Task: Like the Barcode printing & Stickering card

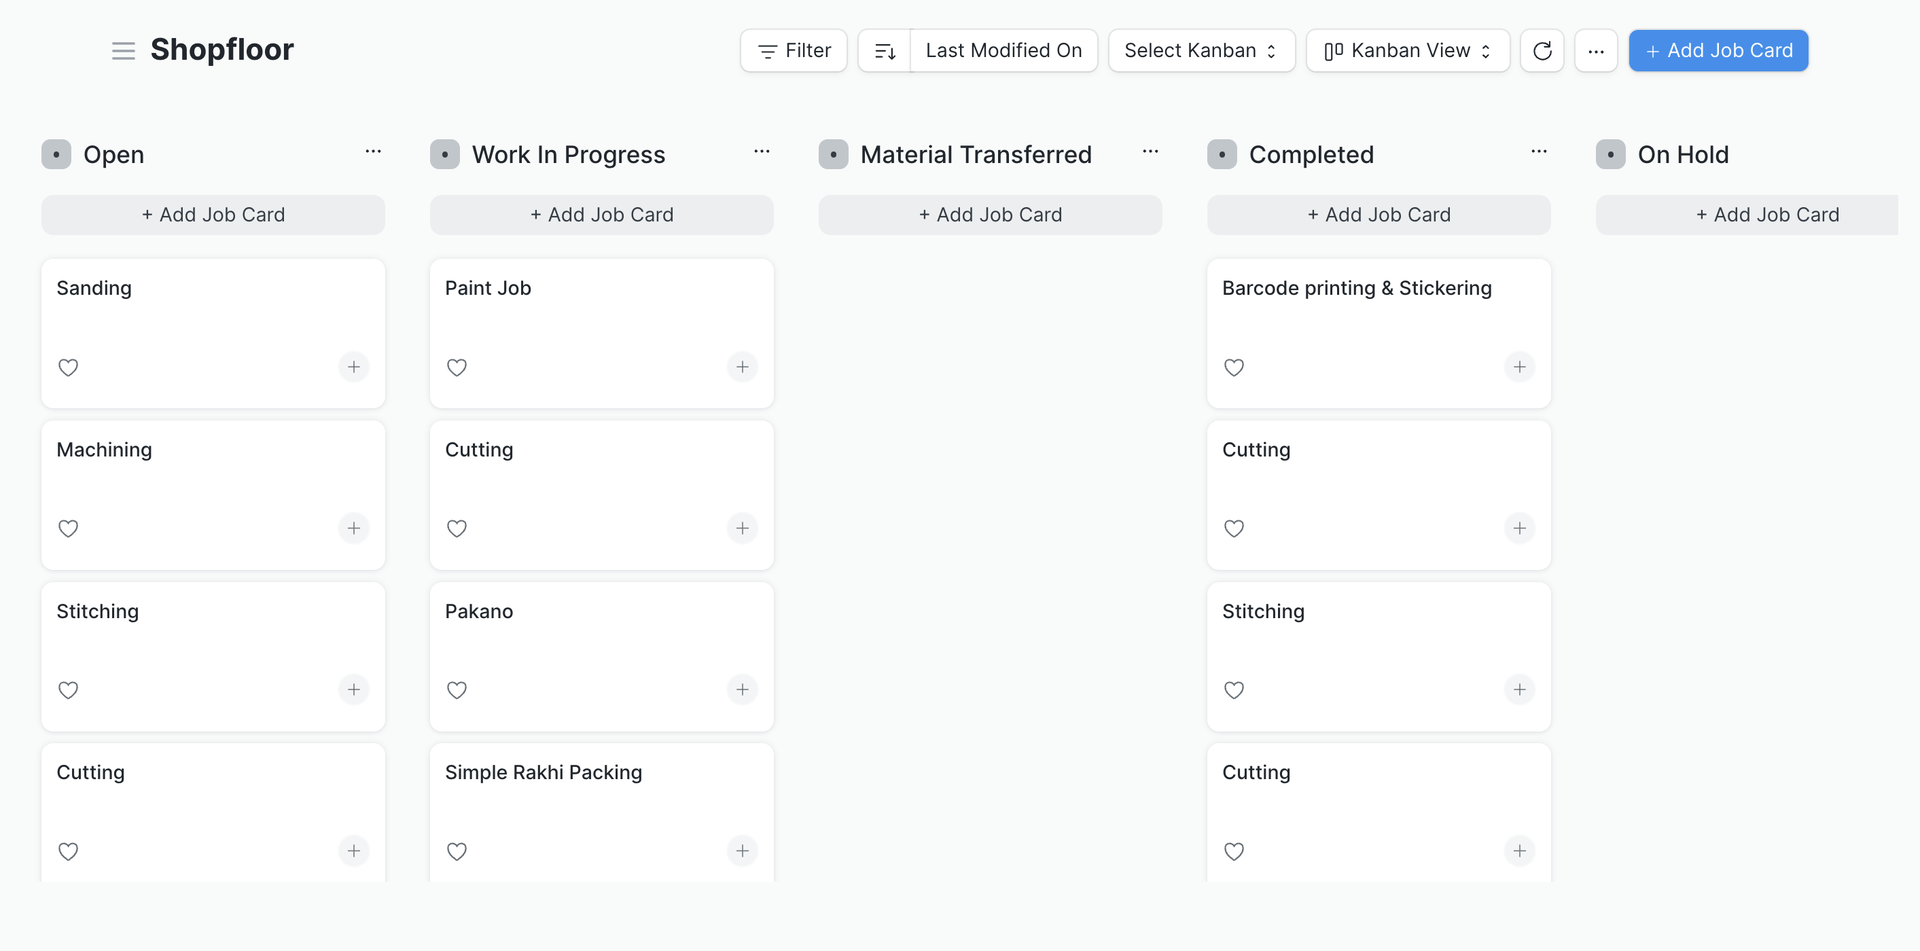Action: click(x=1234, y=367)
